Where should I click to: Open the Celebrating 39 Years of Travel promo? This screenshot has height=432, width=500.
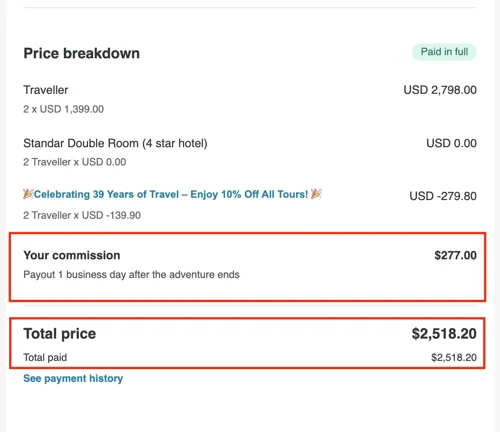(171, 194)
